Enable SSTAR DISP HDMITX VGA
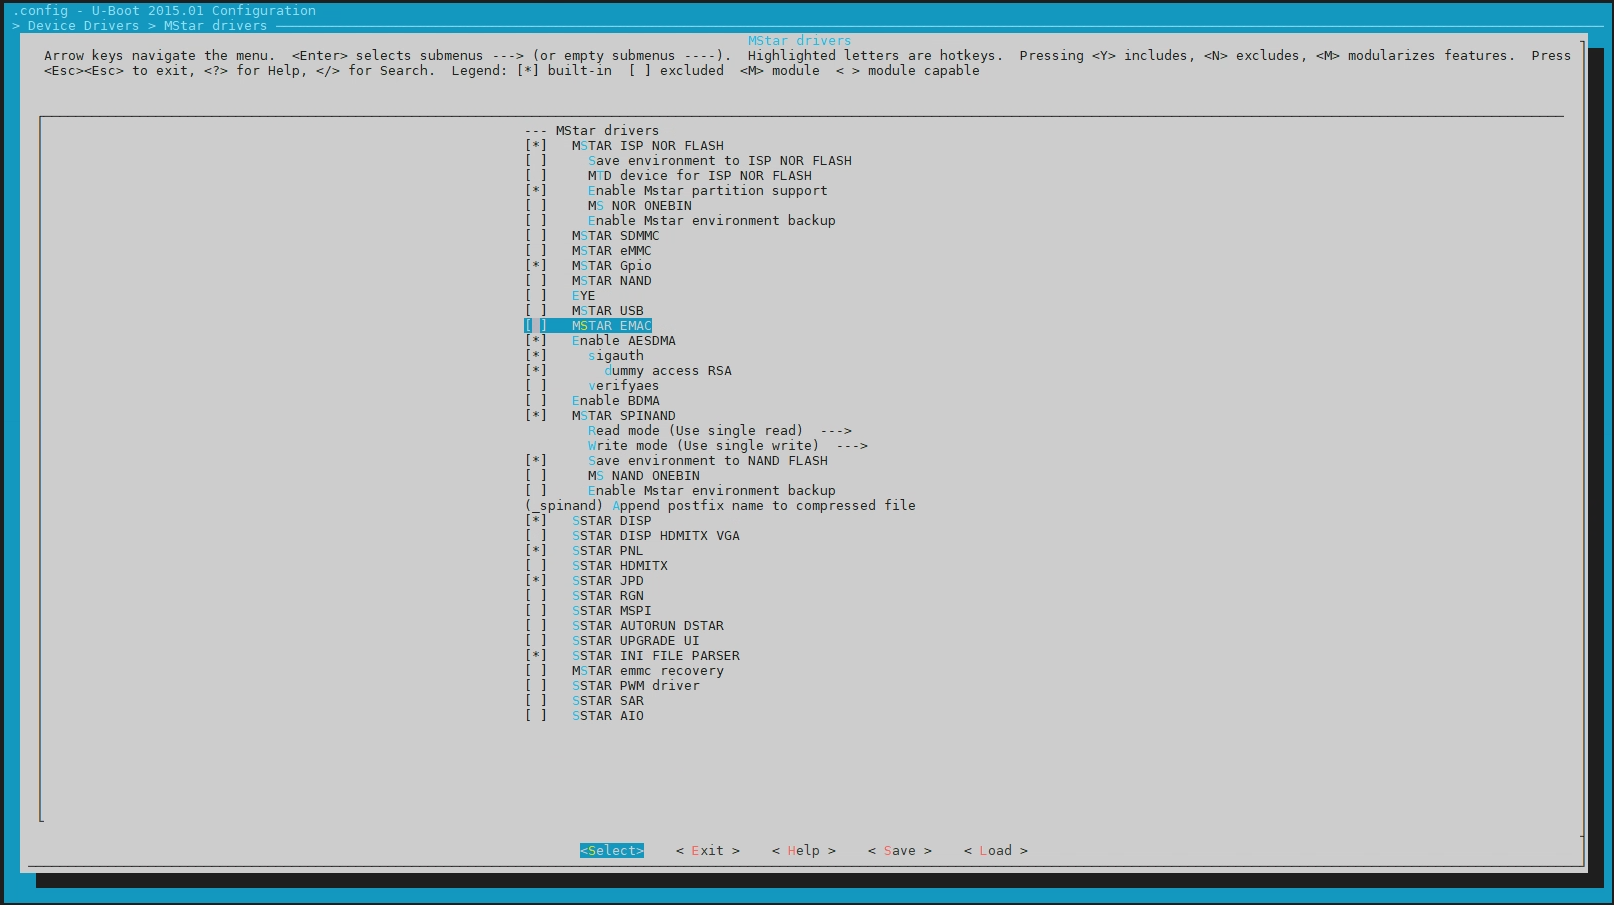Screen dimensions: 1614x905 point(632,536)
